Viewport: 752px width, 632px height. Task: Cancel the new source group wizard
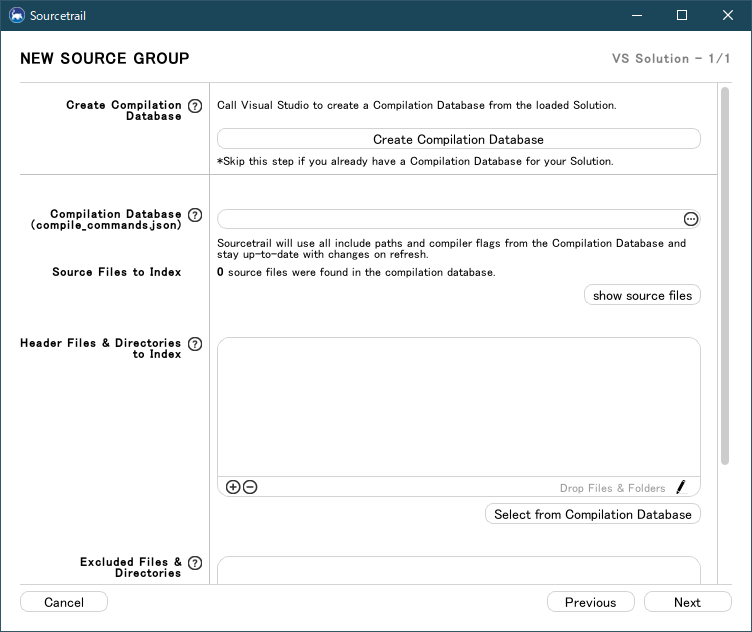tap(64, 602)
